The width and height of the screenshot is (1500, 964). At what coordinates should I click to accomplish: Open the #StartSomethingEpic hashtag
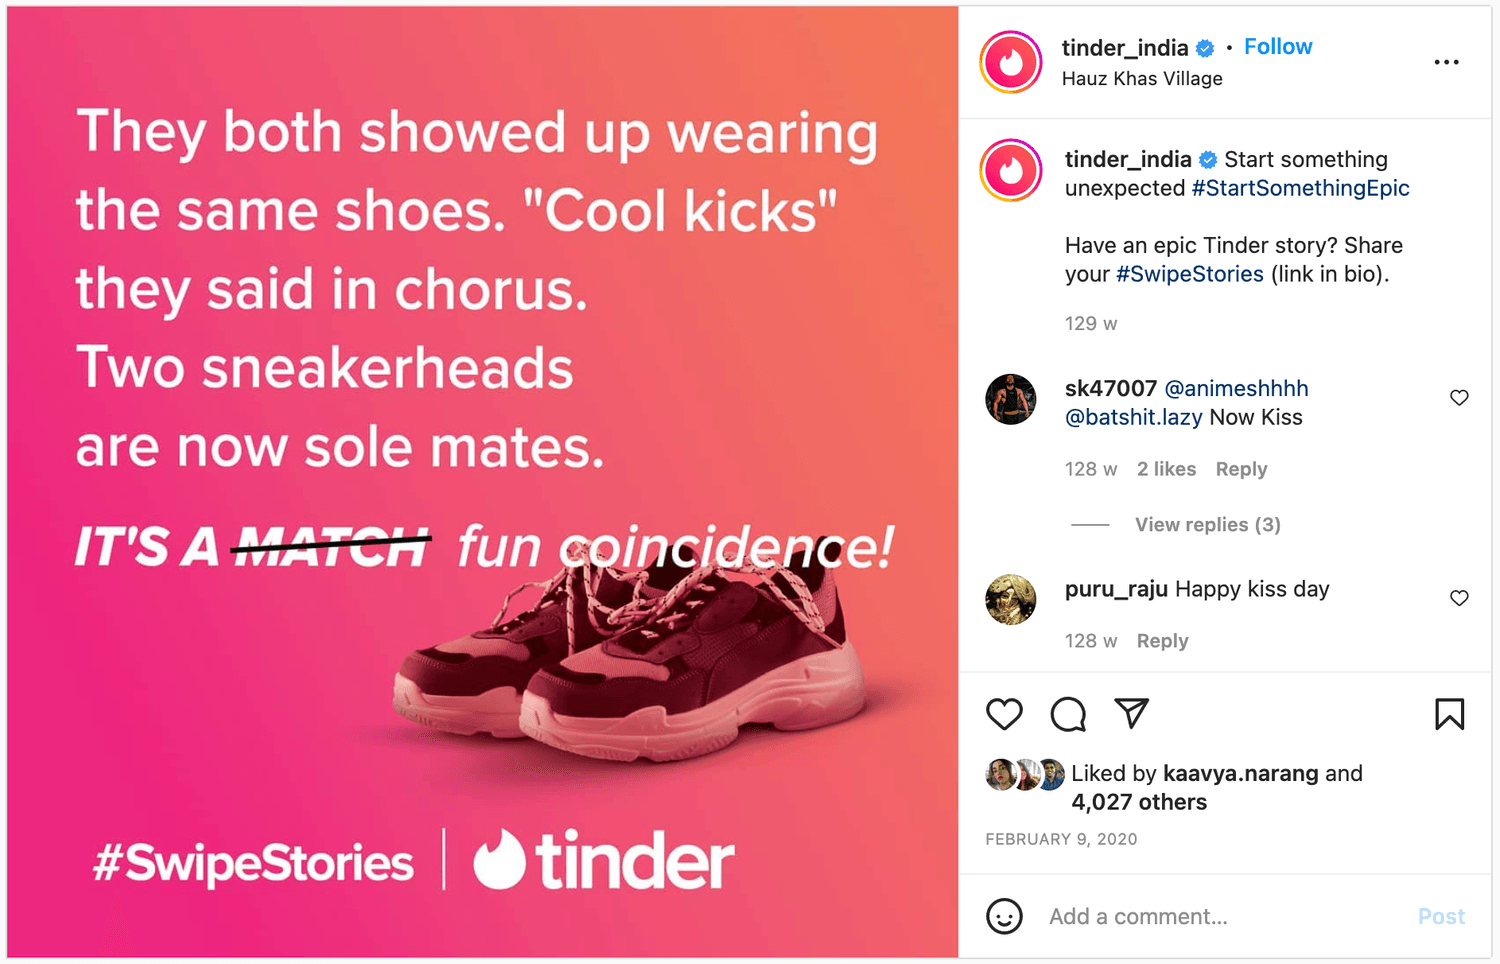click(x=1300, y=188)
